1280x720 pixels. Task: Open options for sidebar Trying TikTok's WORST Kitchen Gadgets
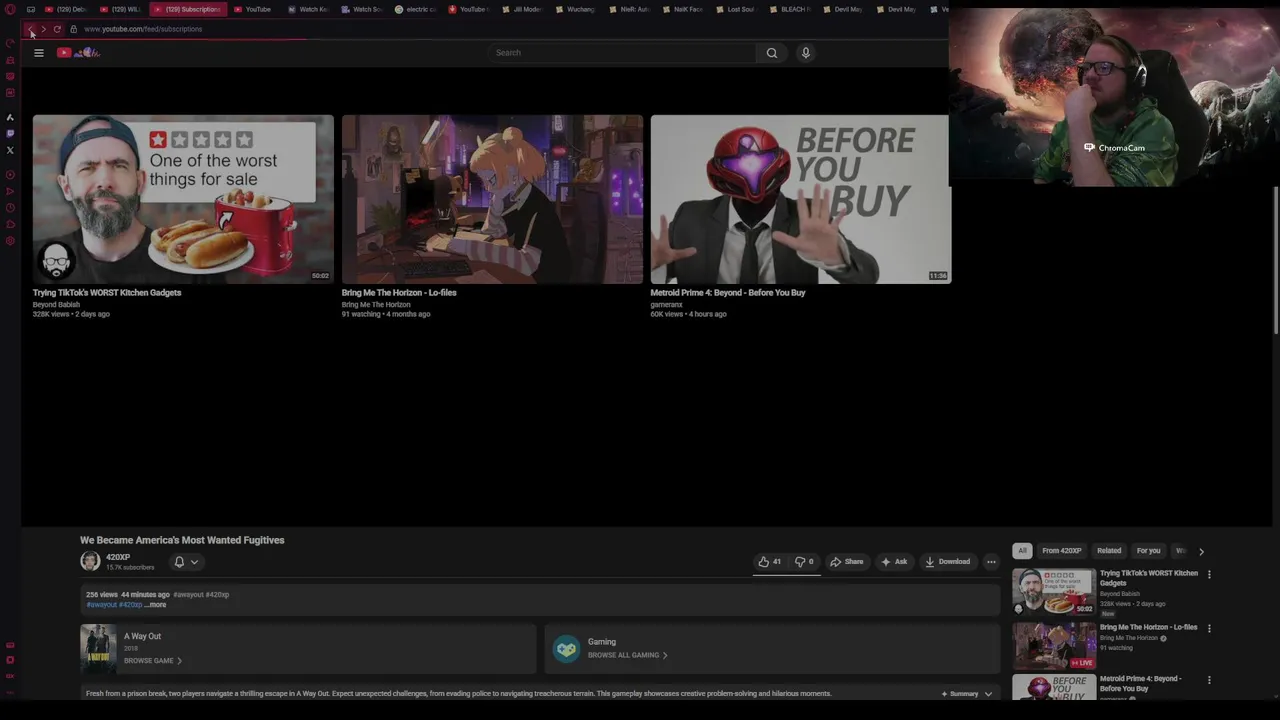point(1209,575)
